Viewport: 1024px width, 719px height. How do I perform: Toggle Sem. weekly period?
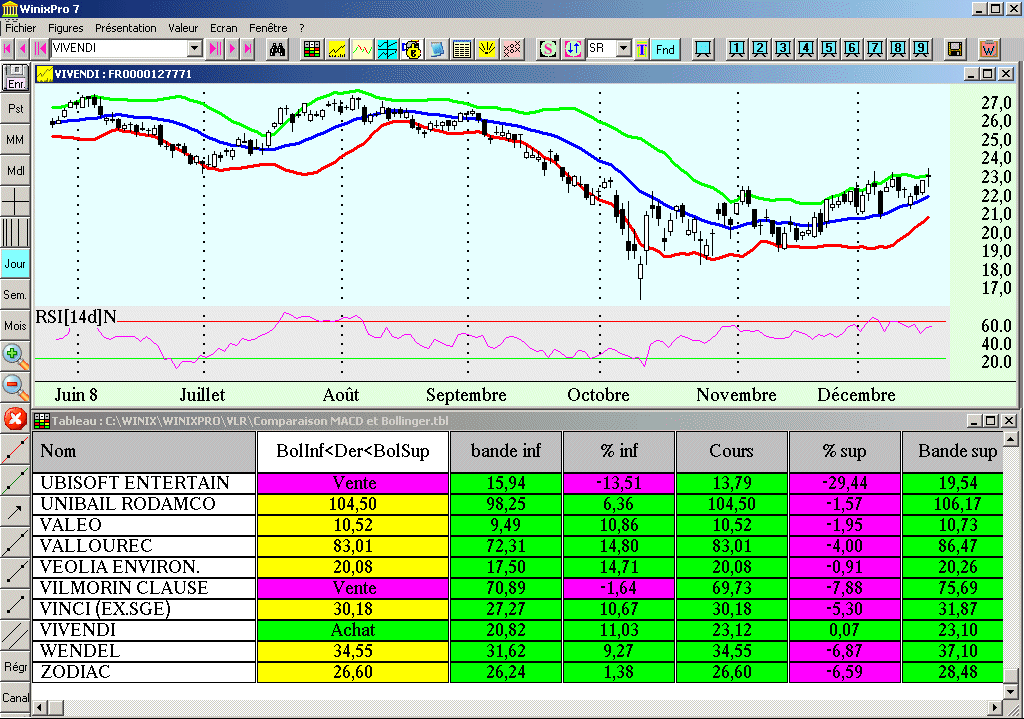[15, 295]
